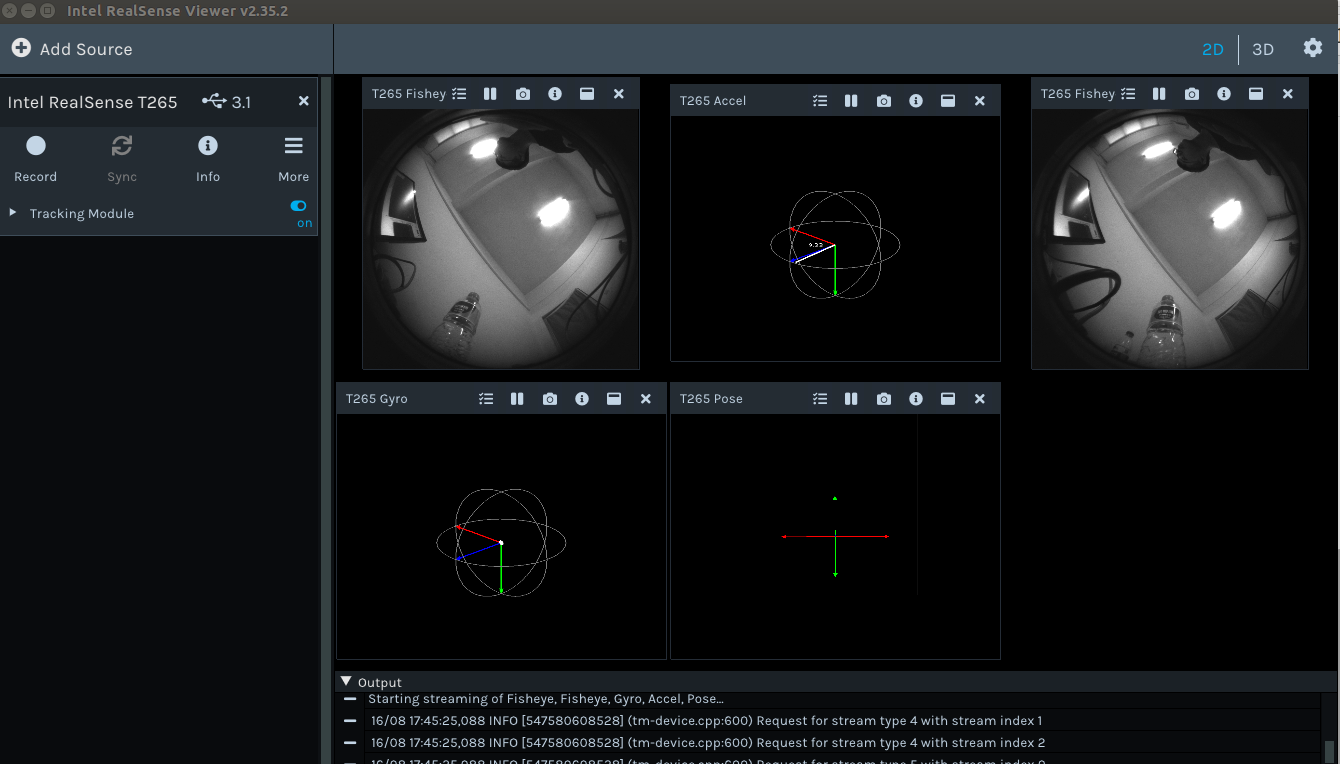Open stream options list on T265 Gyro

tap(486, 399)
